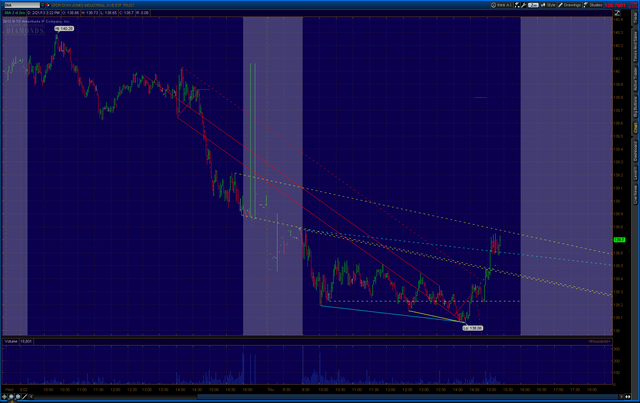Open the think A.I. tool

click(502, 5)
